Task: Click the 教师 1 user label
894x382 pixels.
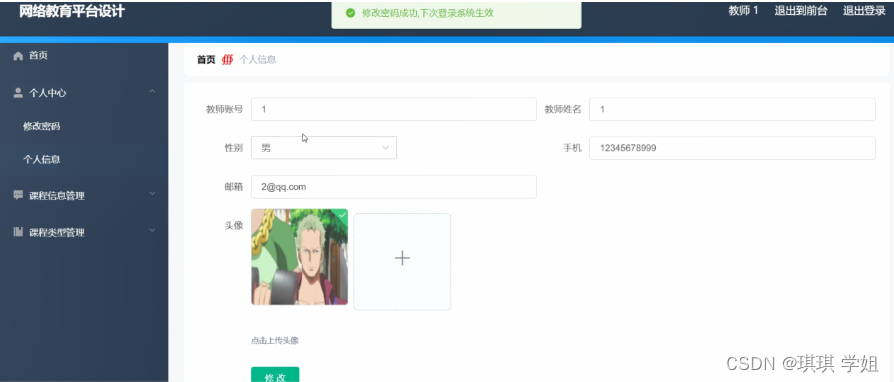Action: pyautogui.click(x=743, y=11)
